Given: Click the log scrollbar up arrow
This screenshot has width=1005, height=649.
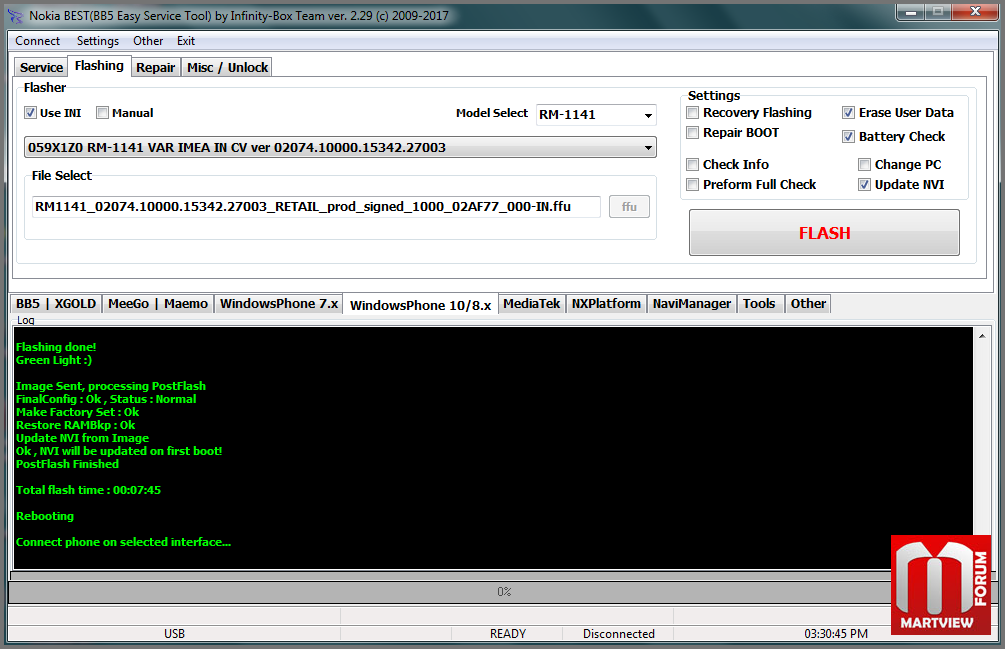Looking at the screenshot, I should click(x=982, y=336).
